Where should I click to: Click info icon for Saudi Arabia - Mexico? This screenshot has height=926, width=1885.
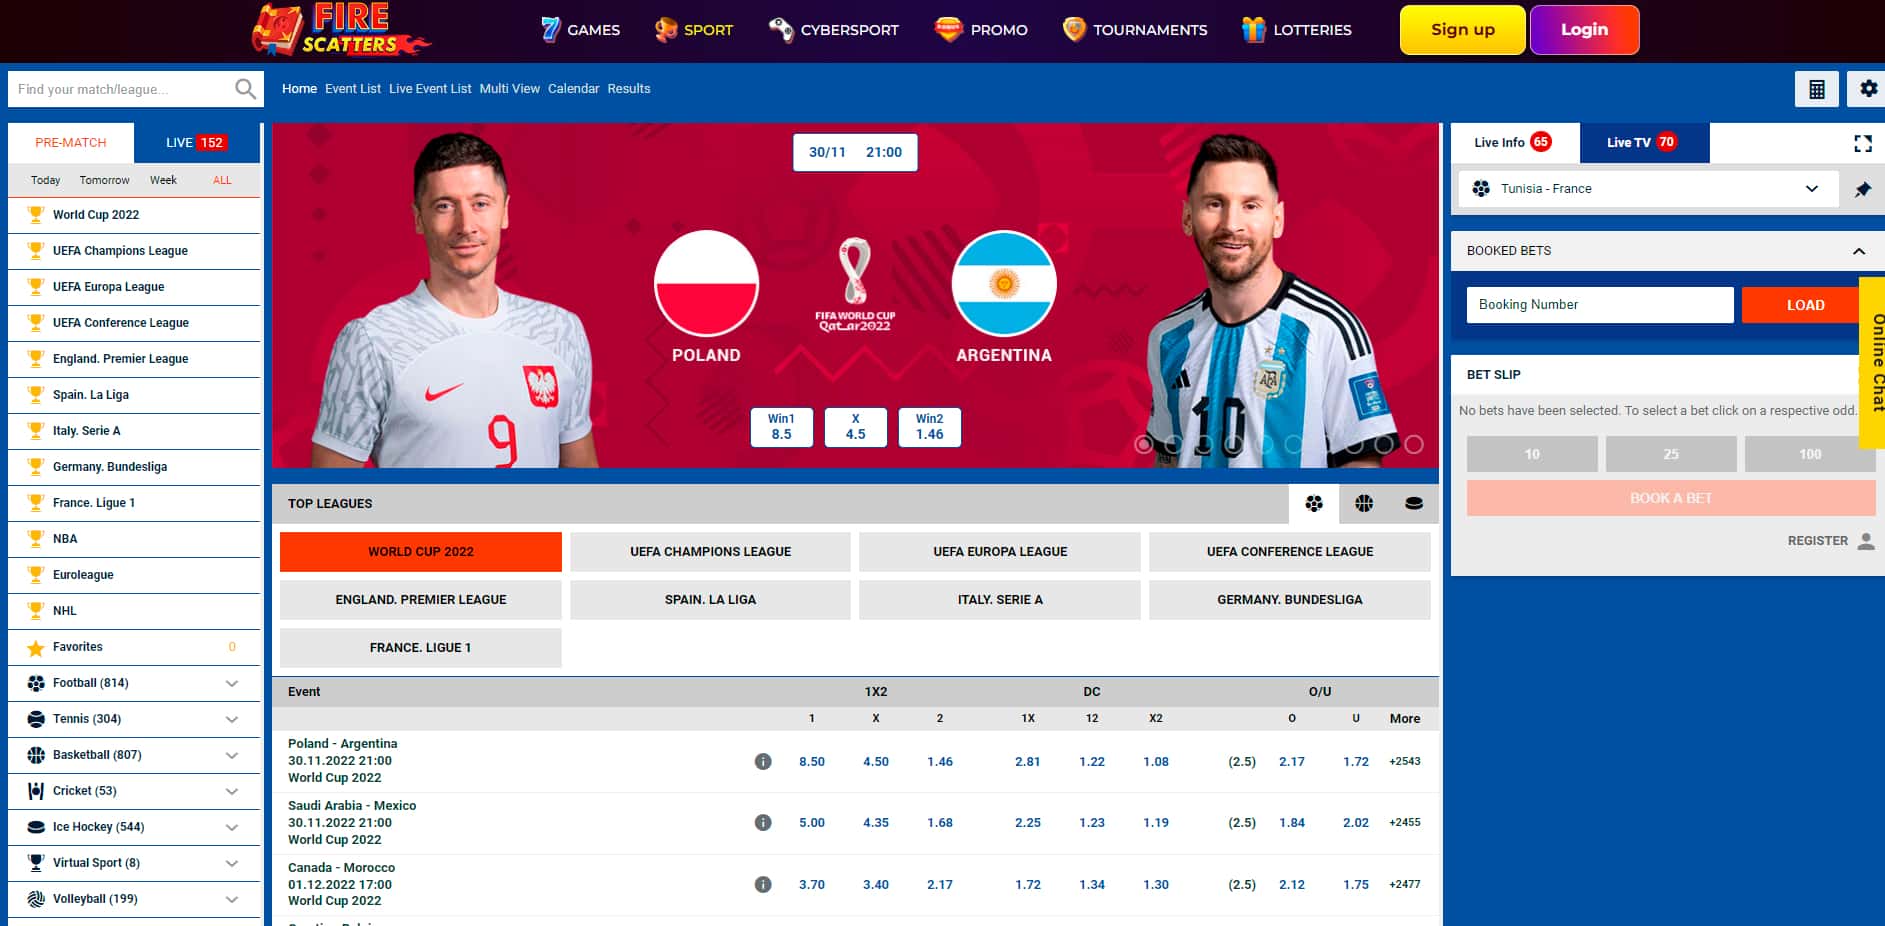pyautogui.click(x=763, y=823)
